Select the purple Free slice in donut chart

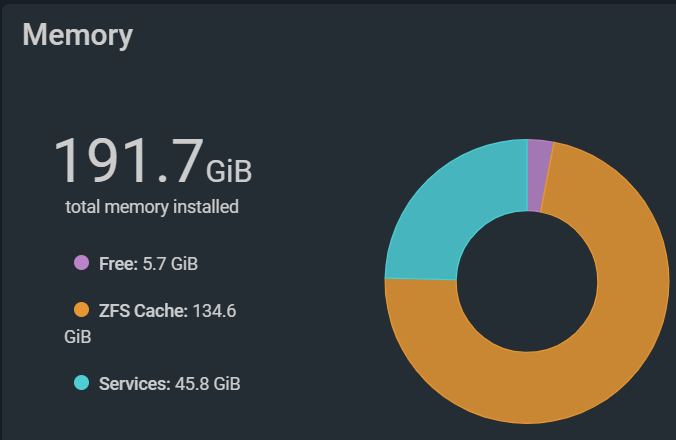pyautogui.click(x=538, y=175)
